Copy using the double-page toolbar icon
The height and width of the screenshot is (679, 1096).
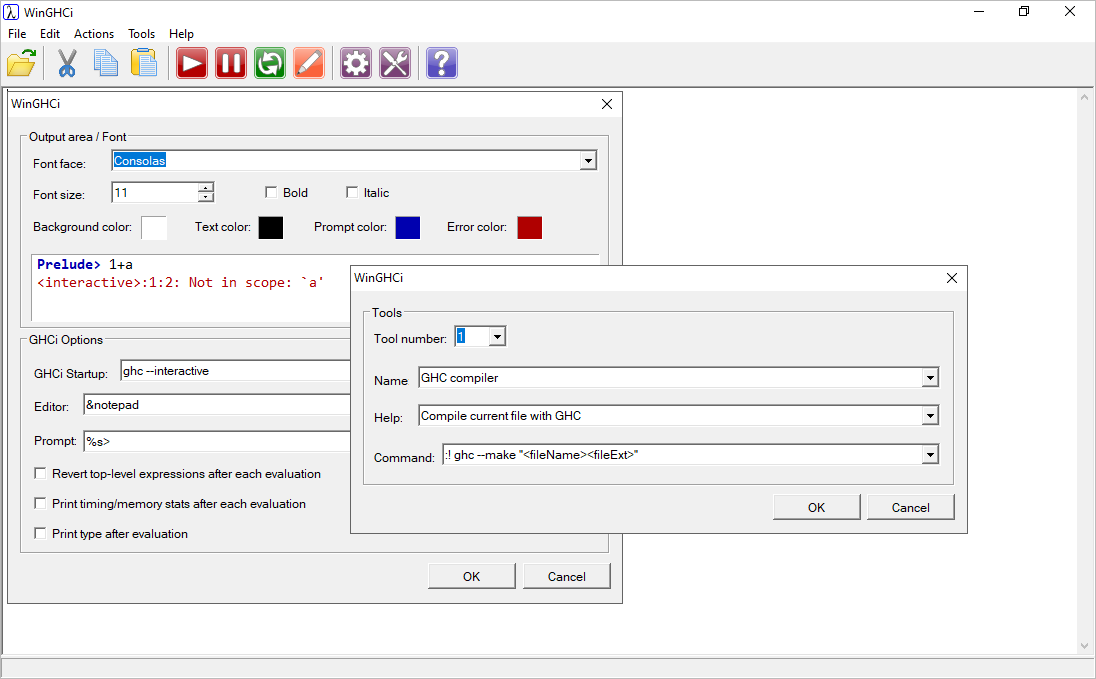pyautogui.click(x=106, y=63)
